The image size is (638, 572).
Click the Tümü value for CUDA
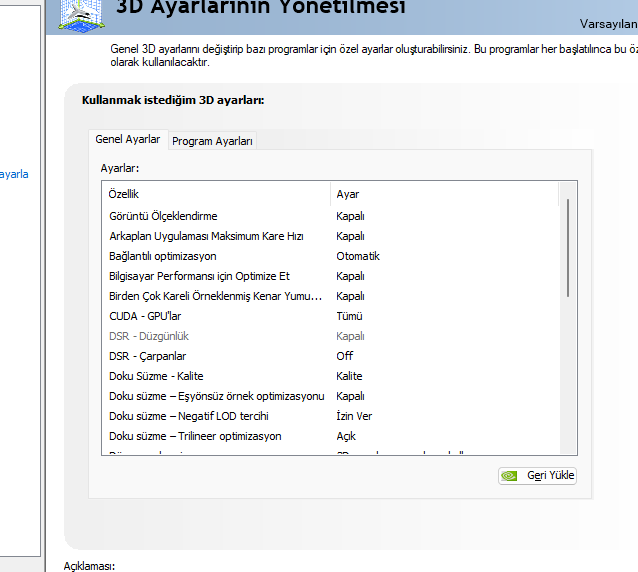[349, 316]
